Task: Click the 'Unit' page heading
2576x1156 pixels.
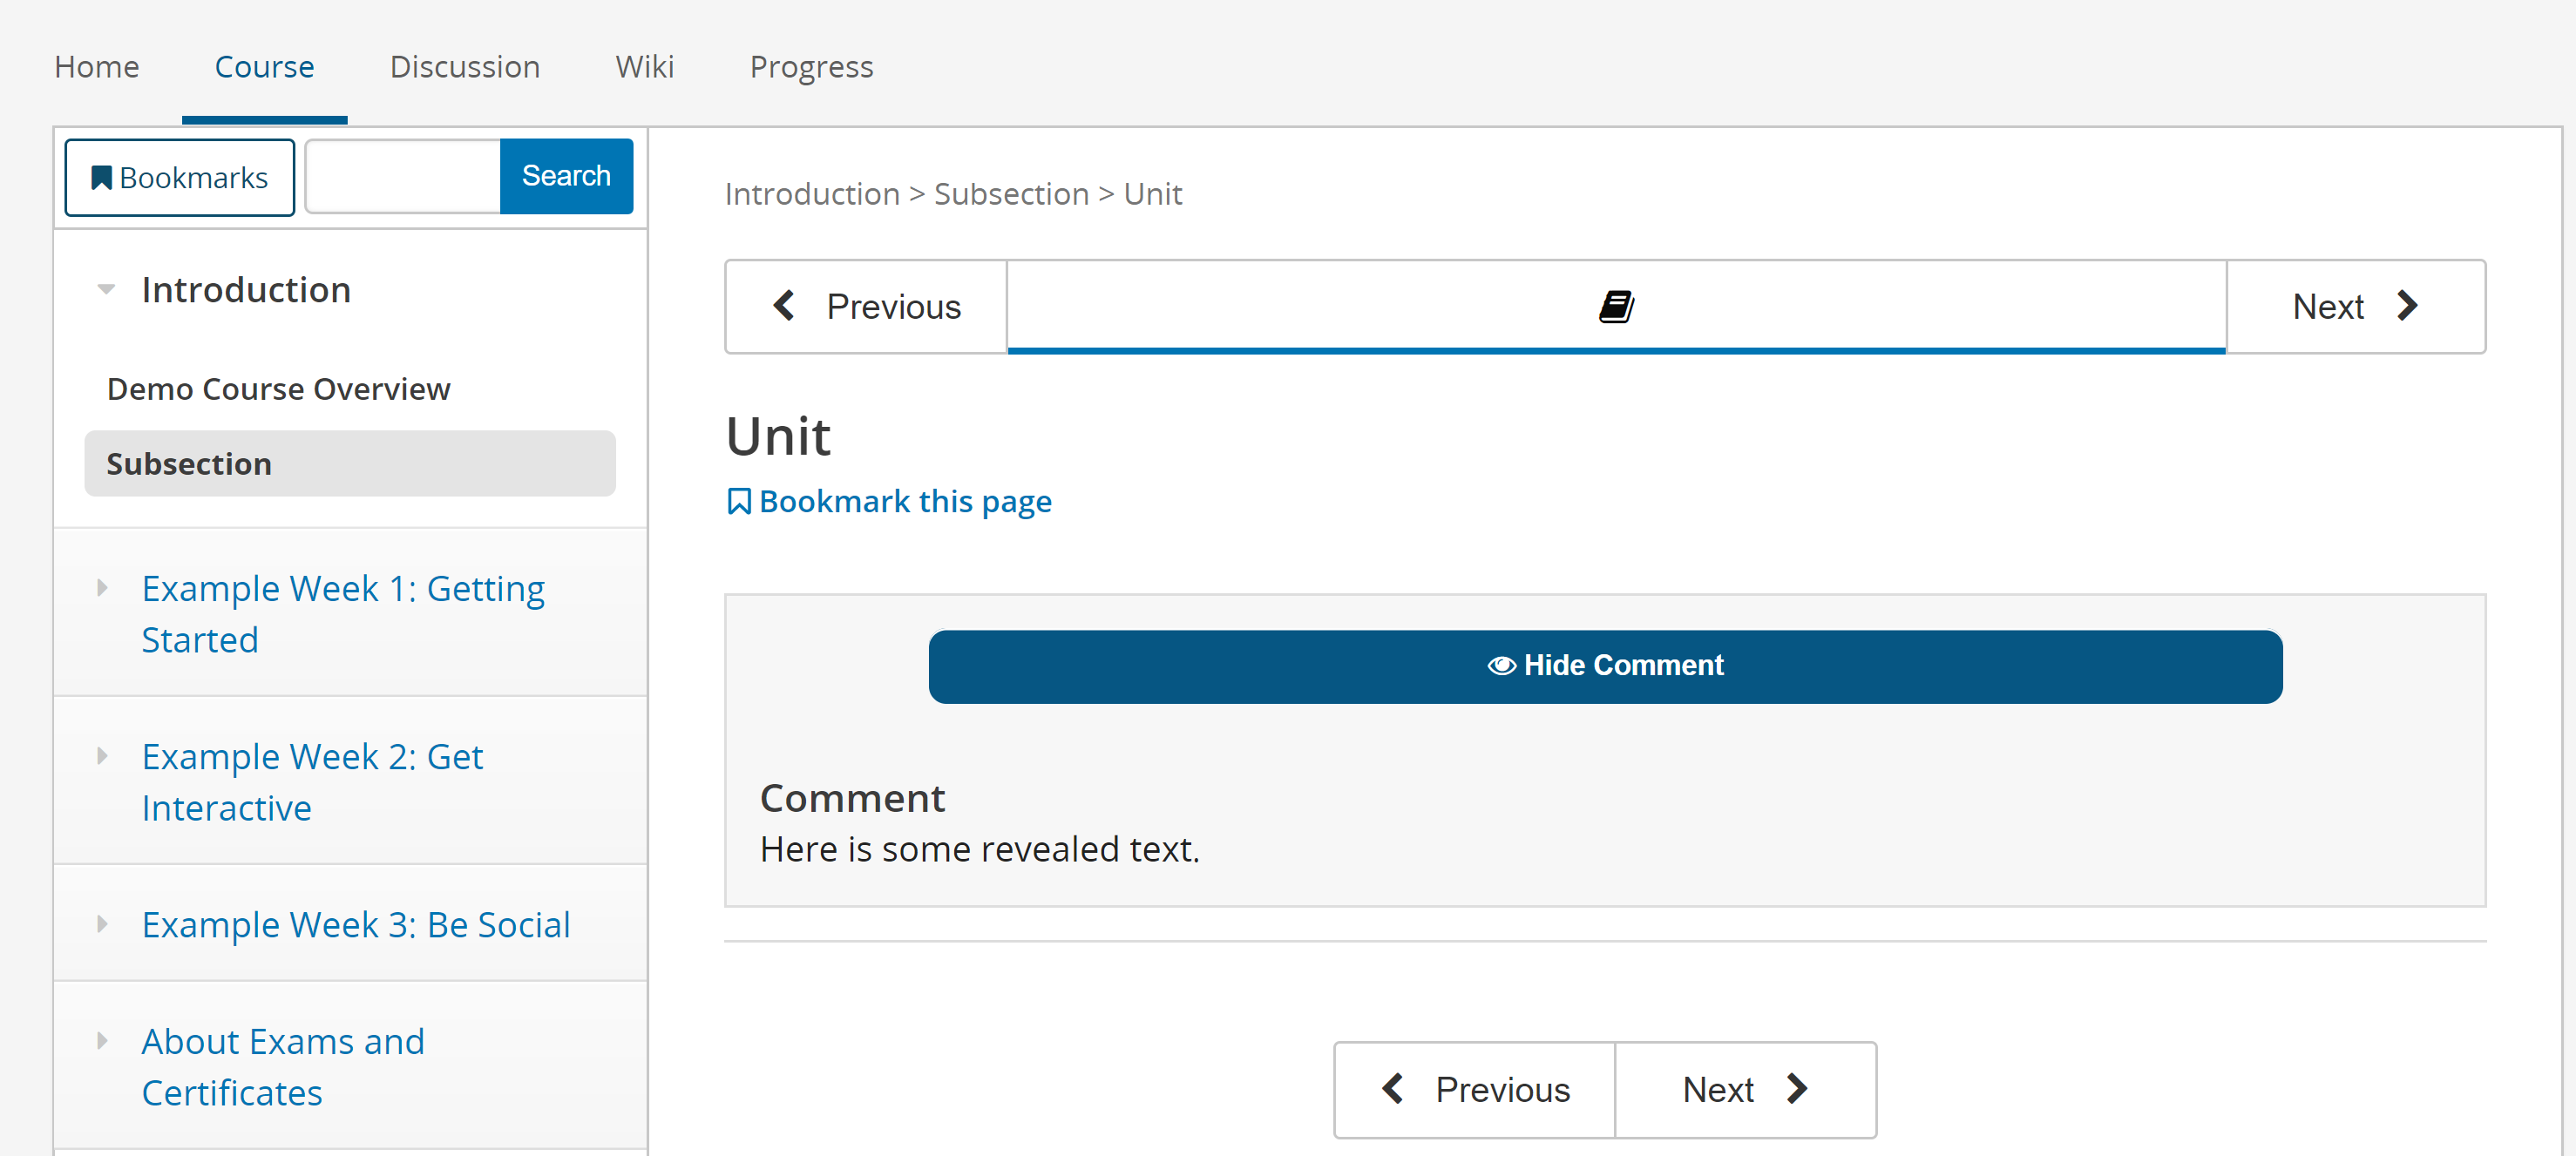Action: tap(778, 436)
